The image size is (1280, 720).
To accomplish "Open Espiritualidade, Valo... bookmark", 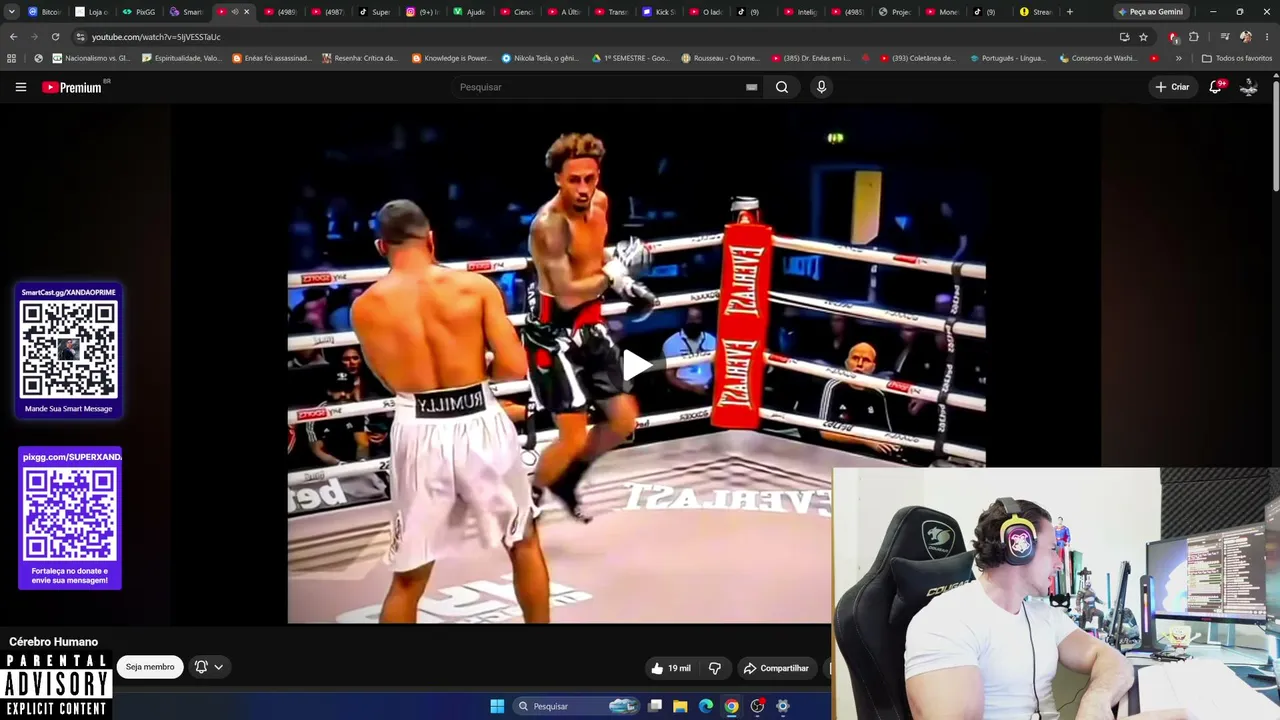I will (182, 58).
